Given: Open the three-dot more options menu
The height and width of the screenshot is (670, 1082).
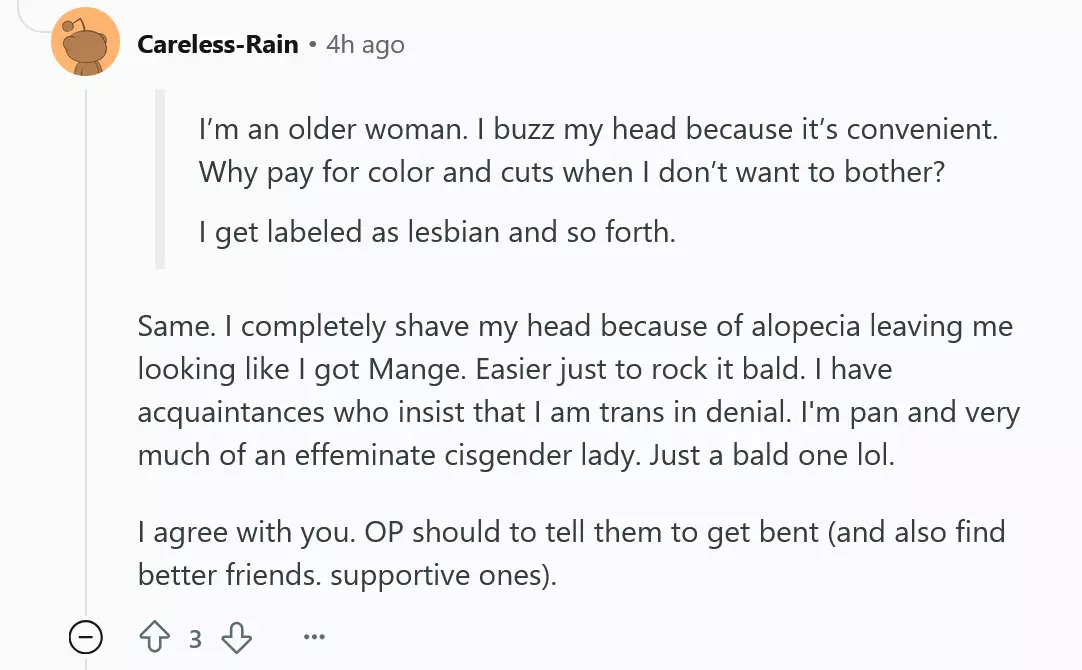Looking at the screenshot, I should 314,637.
